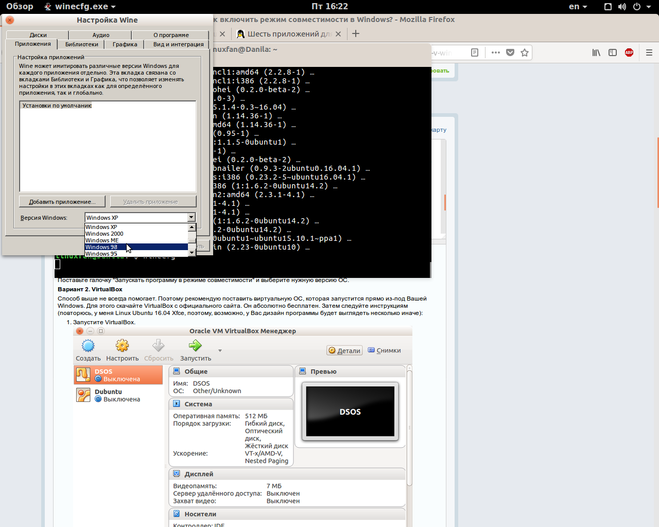Close the Шесть приложений Firefox tab
This screenshot has height=527, width=659.
click(x=338, y=34)
